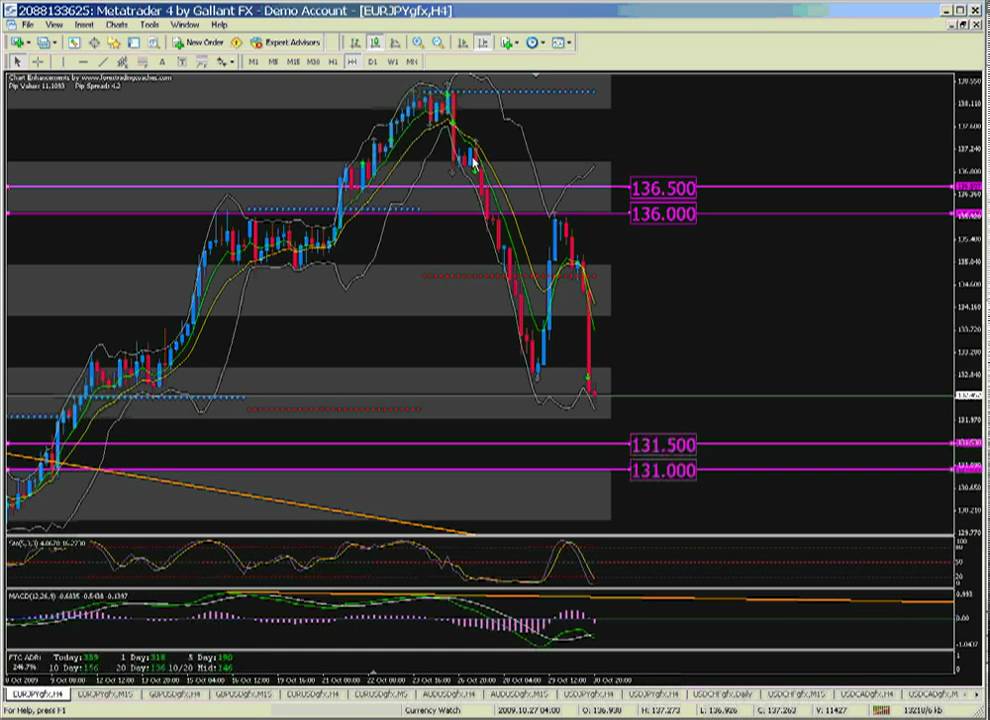This screenshot has height=720, width=990.
Task: Open the Navigator panel (star icon)
Action: pyautogui.click(x=114, y=42)
